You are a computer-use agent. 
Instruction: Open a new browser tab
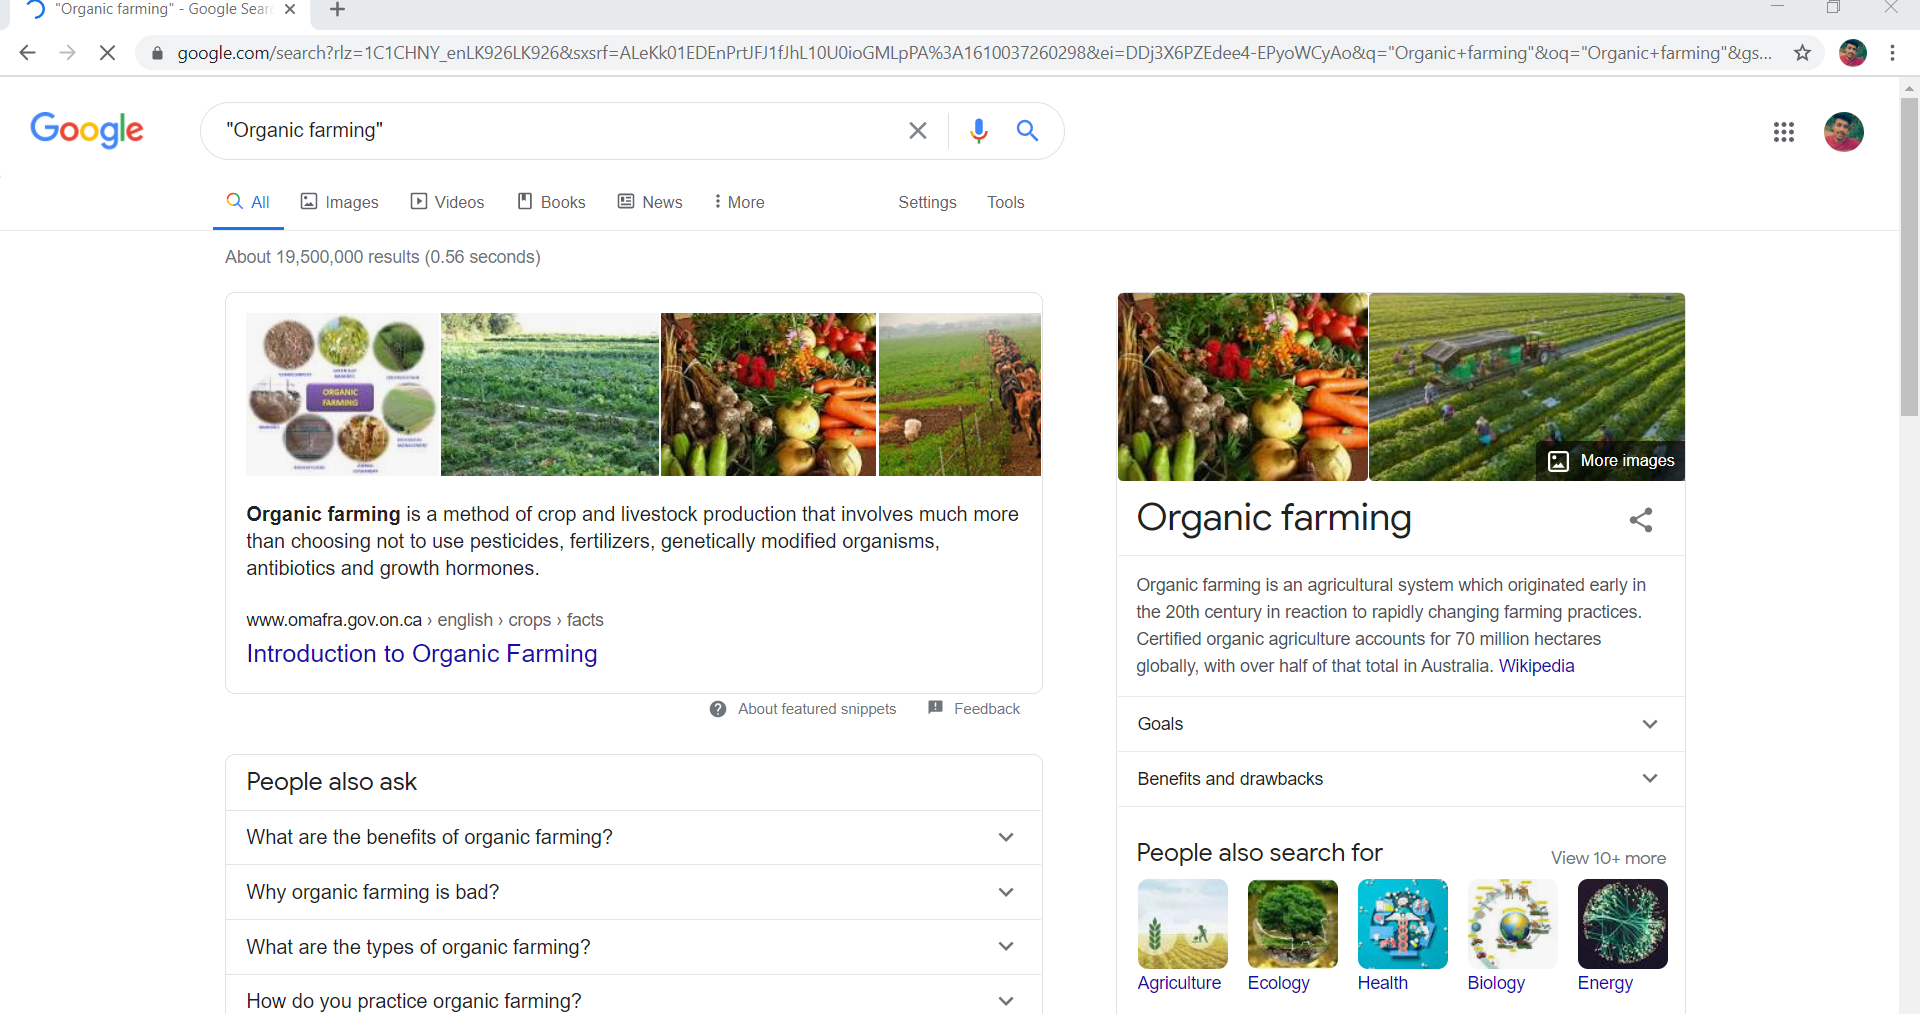(x=337, y=10)
